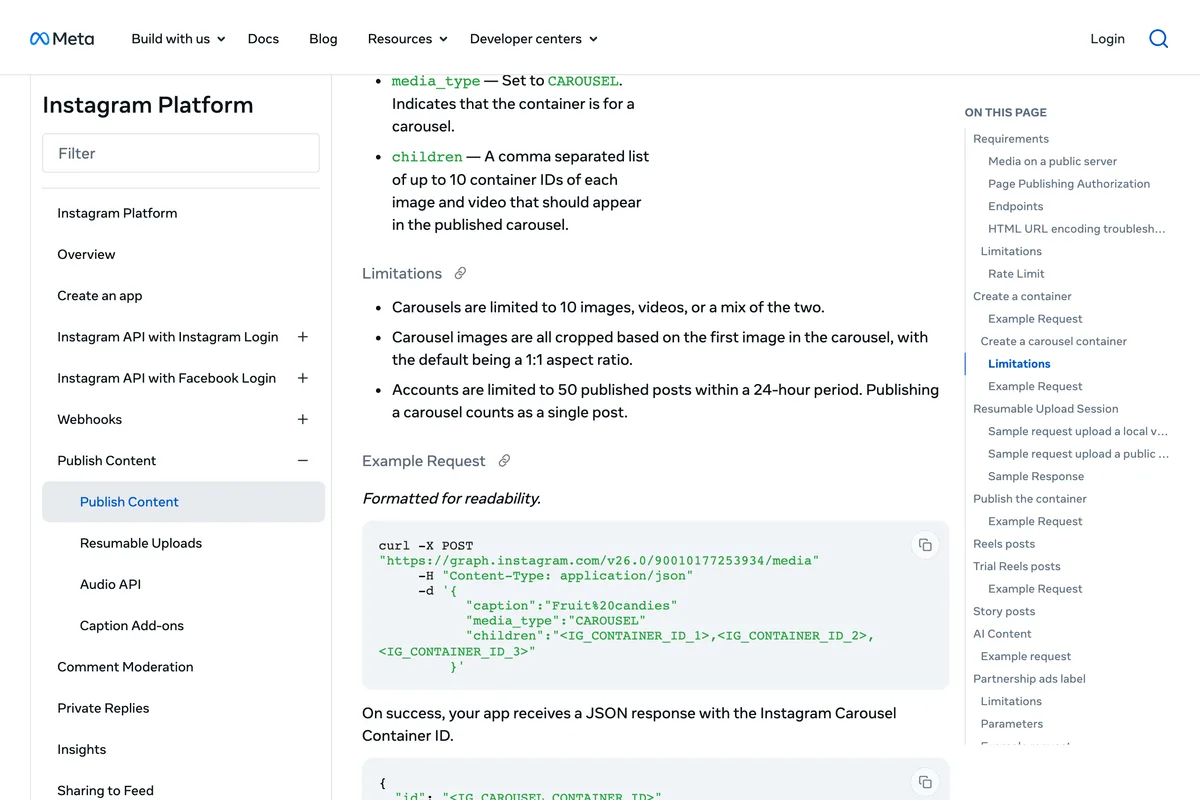The image size is (1200, 800).
Task: Click the media_type parameter text
Action: point(436,81)
